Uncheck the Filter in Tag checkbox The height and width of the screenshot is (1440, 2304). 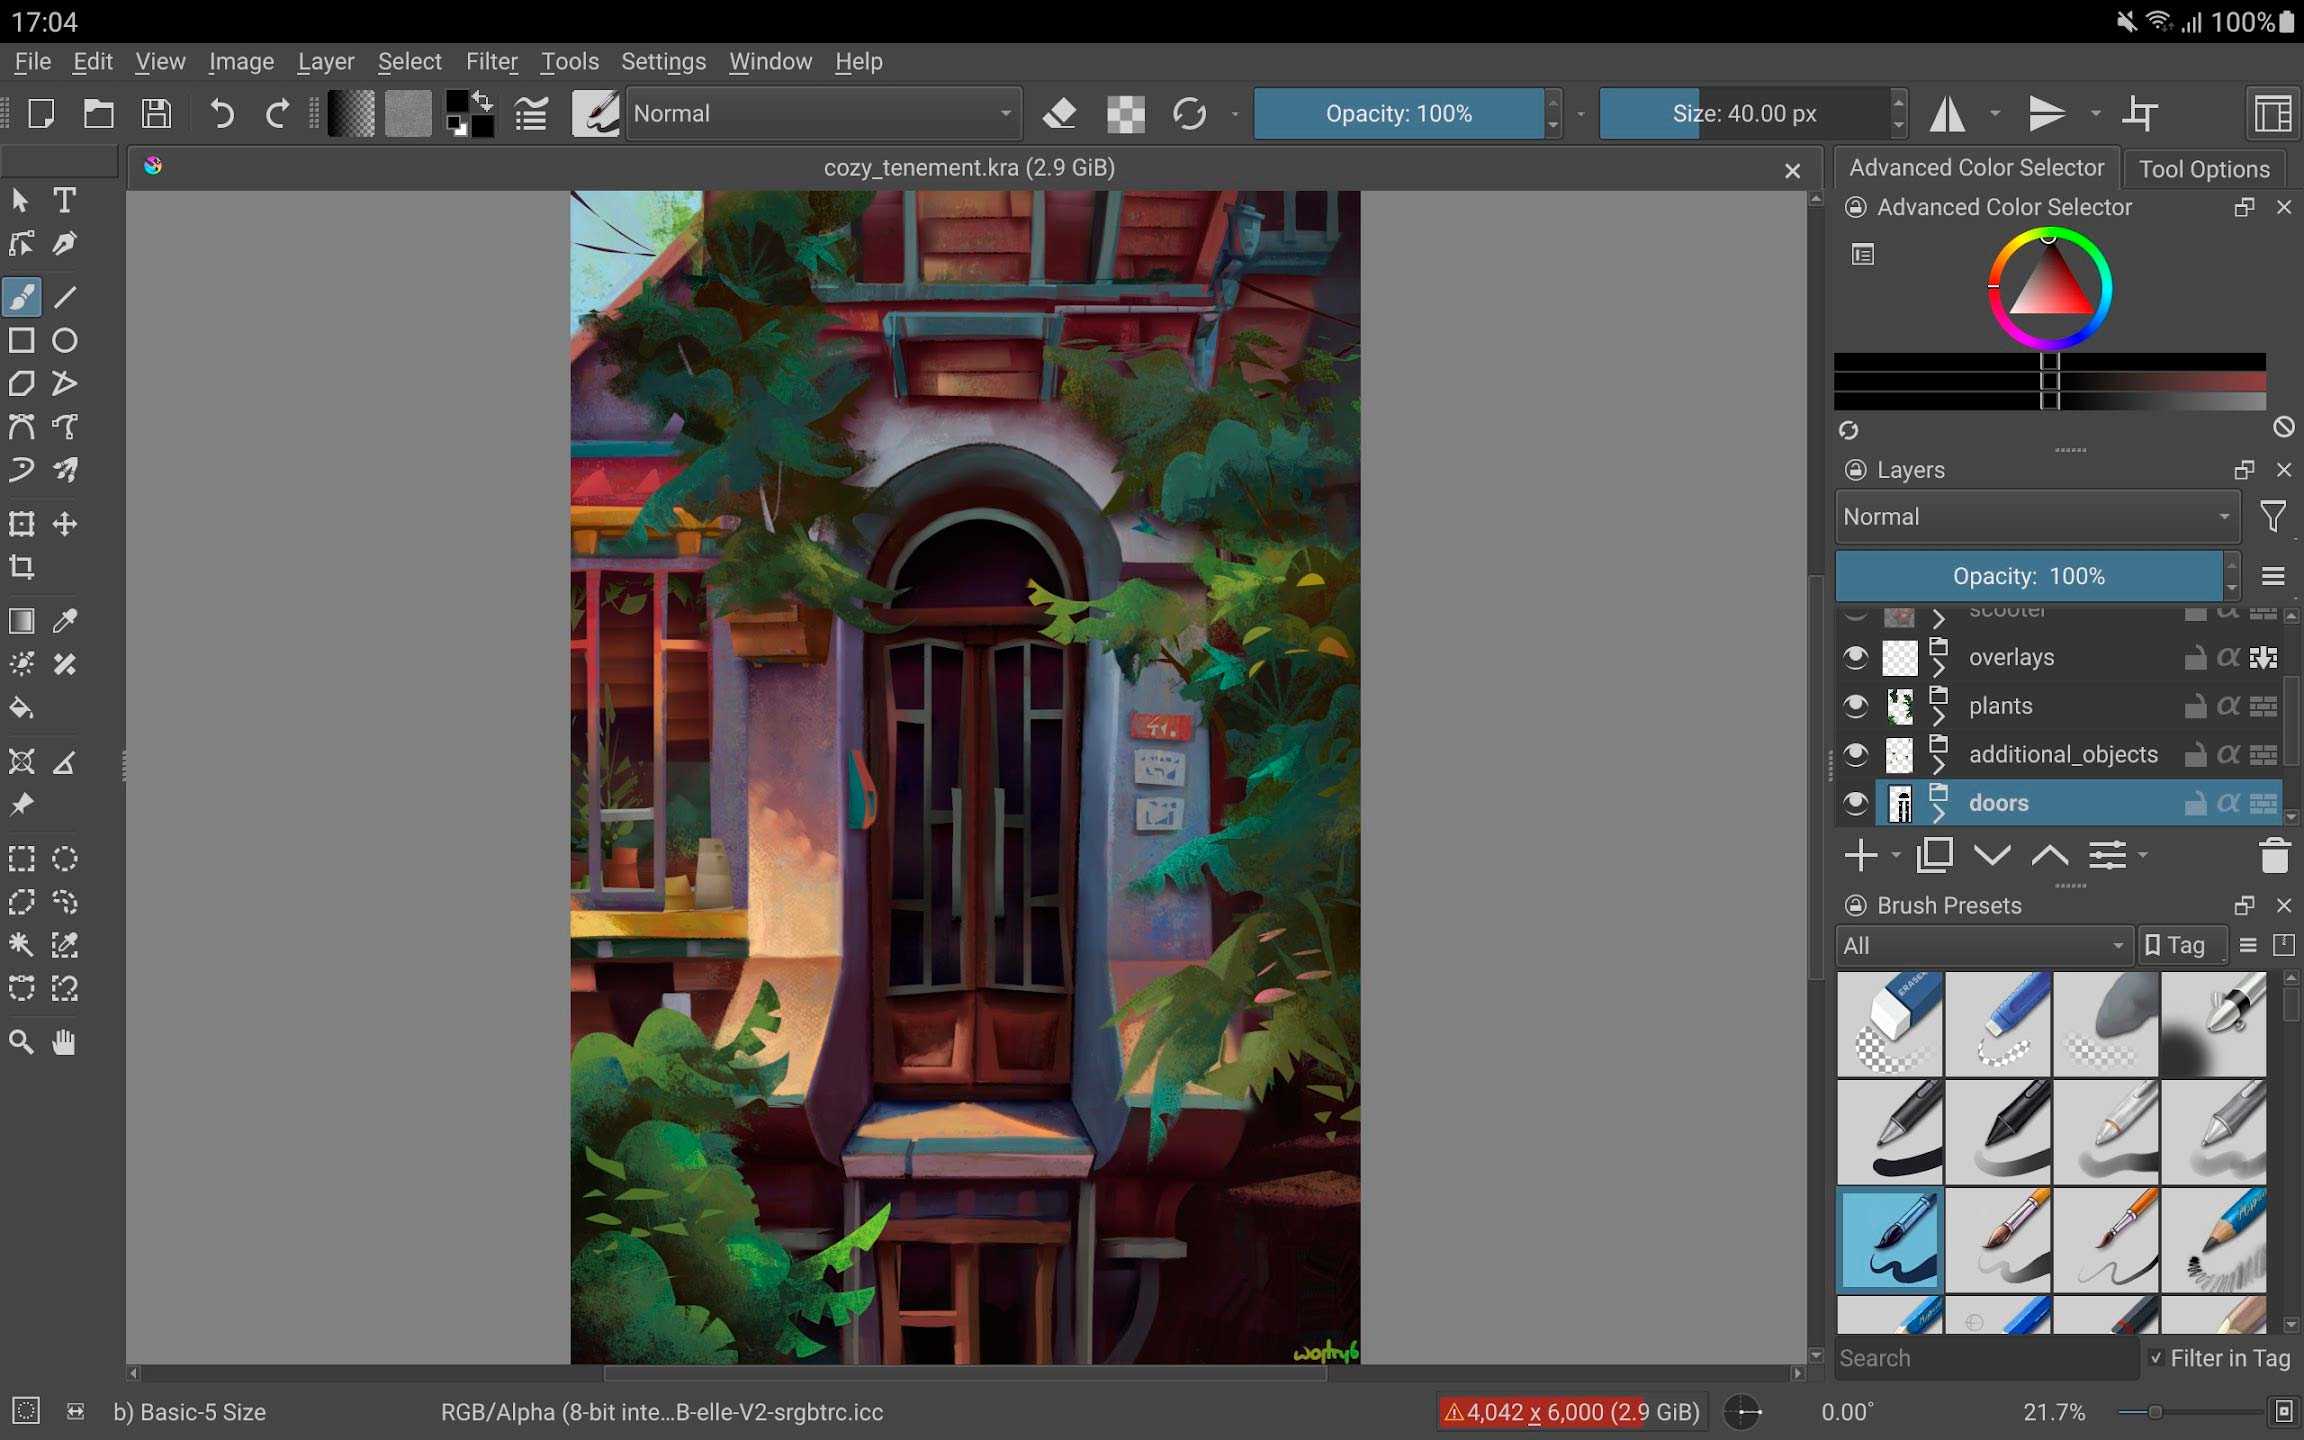tap(2156, 1358)
